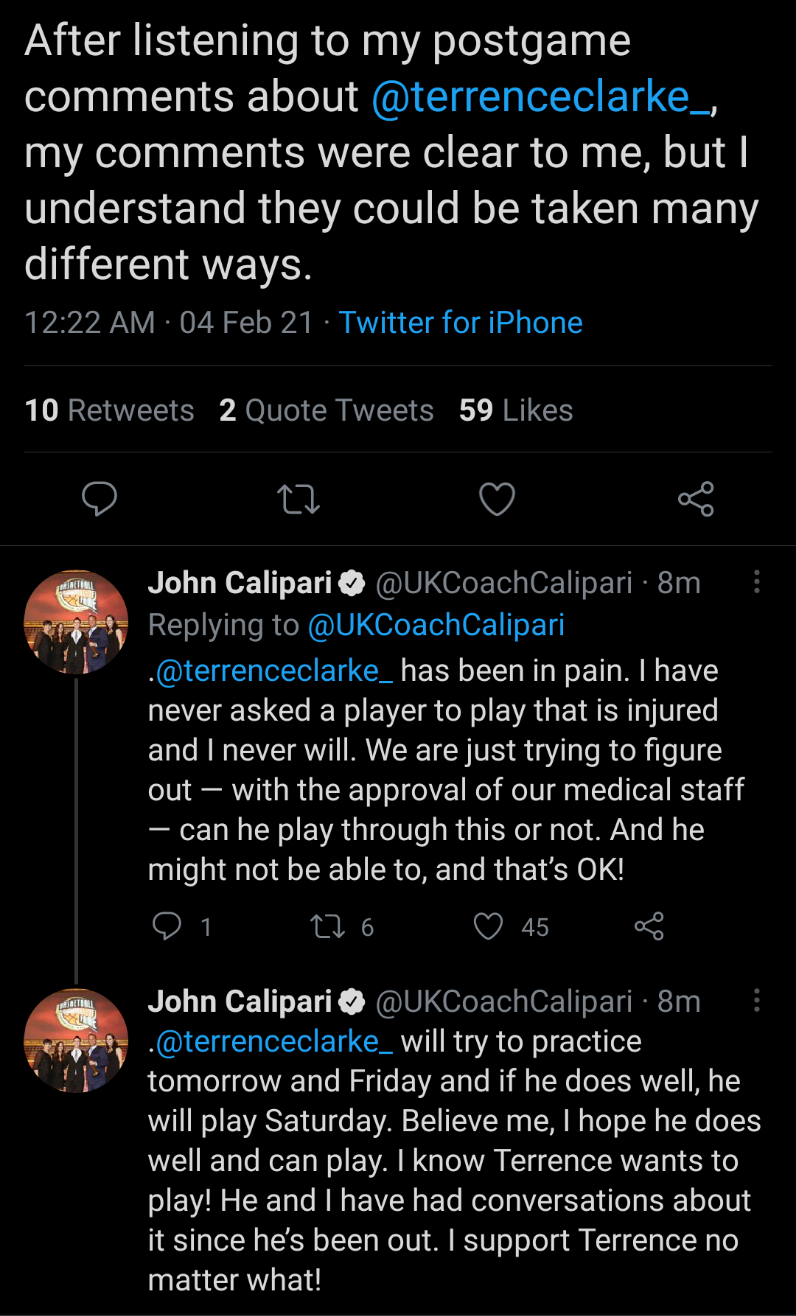Viewport: 796px width, 1316px height.
Task: View the 2 Quote Tweets
Action: coord(326,410)
